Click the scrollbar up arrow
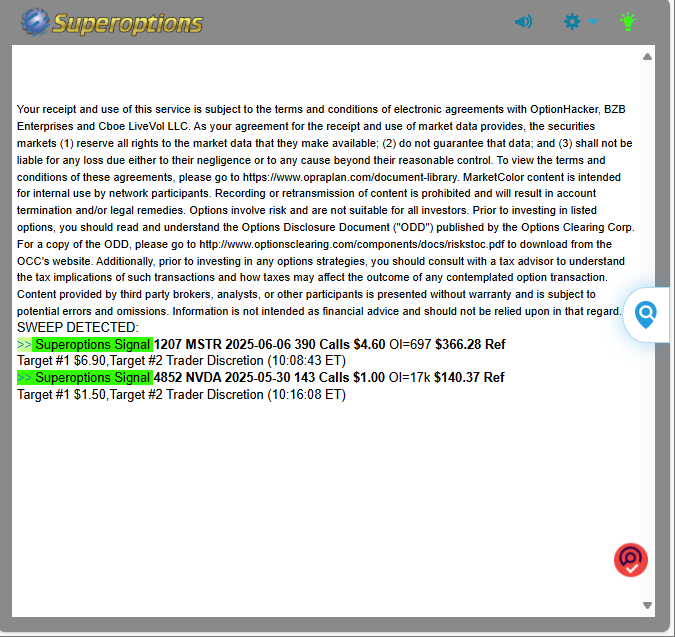675x637 pixels. coord(647,56)
